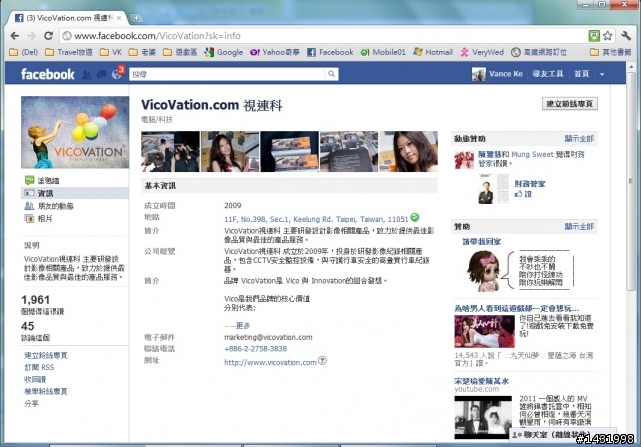Reload the page with the refresh icon
The height and width of the screenshot is (447, 641).
48,36
